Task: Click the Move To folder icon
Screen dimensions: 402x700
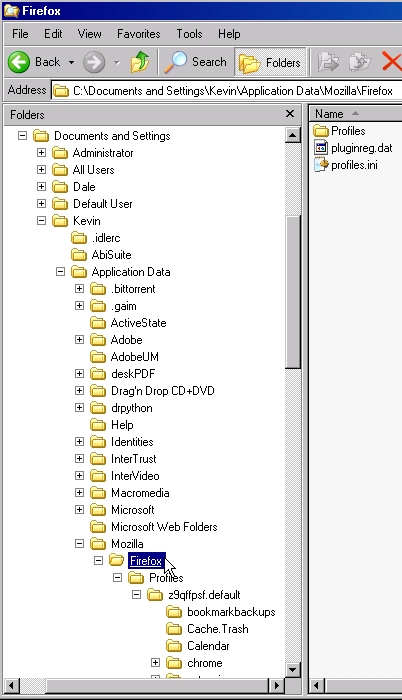Action: coord(328,62)
